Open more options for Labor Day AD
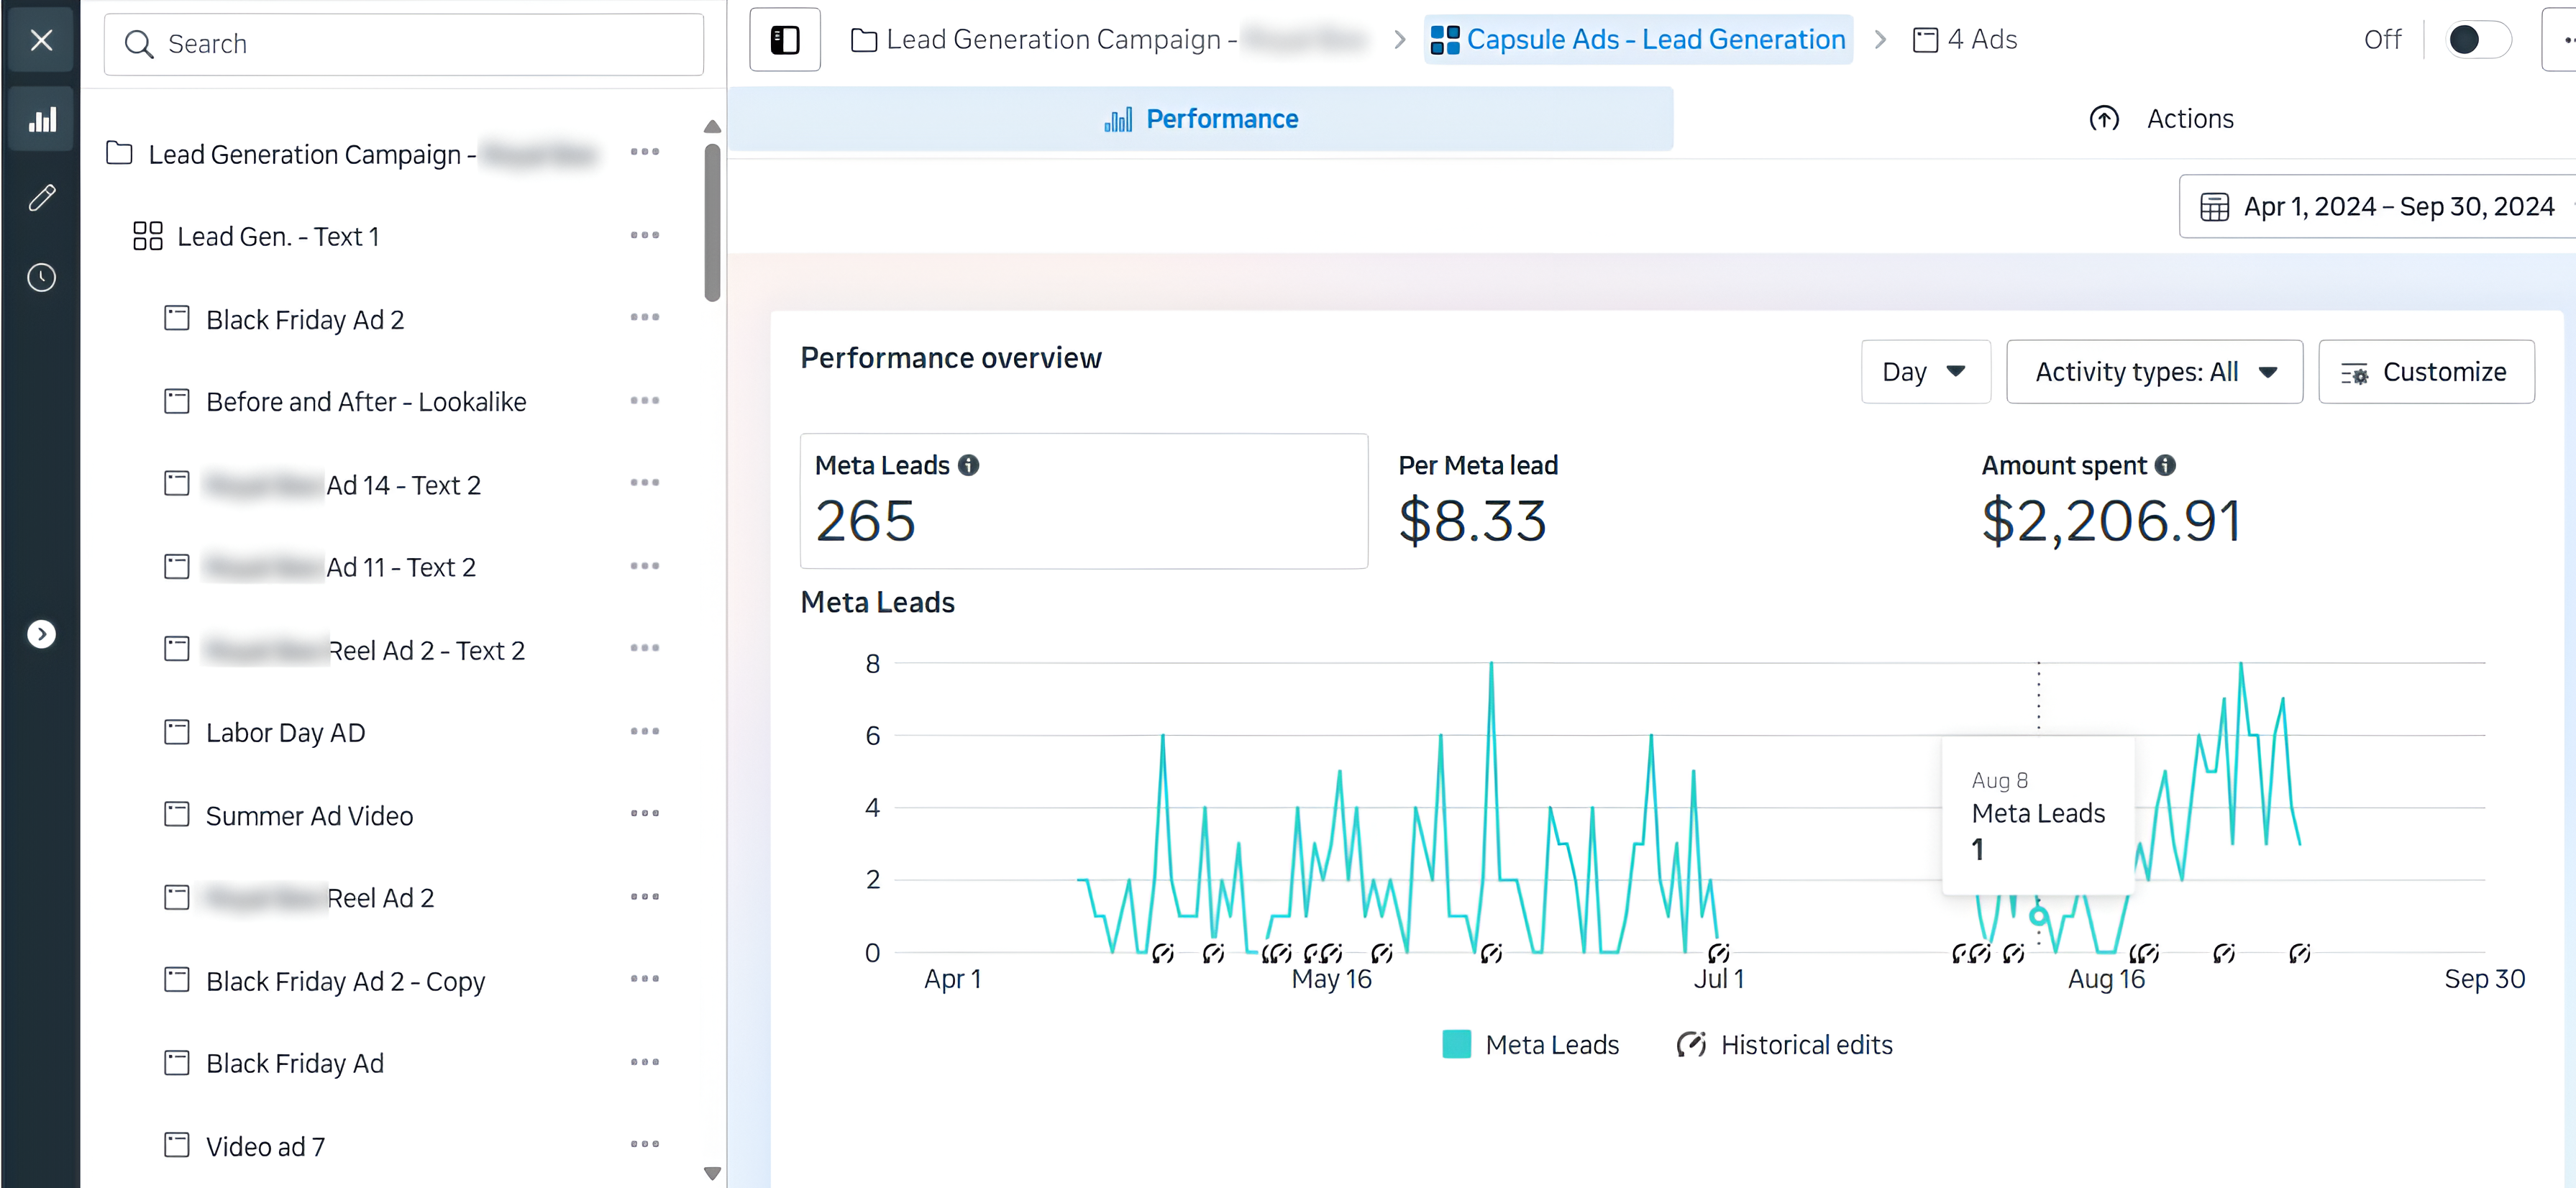Screen dimensions: 2576x1188 click(645, 732)
